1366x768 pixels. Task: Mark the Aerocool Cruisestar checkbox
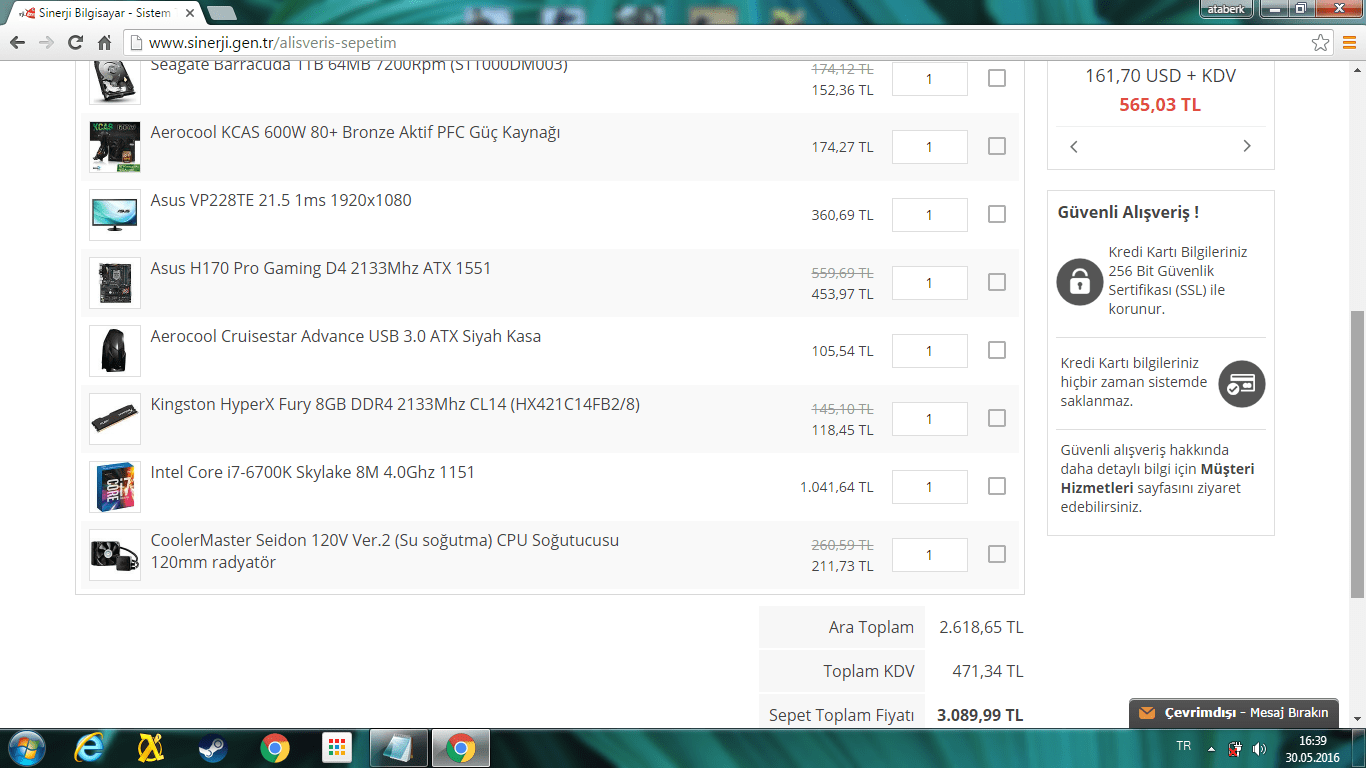click(997, 350)
